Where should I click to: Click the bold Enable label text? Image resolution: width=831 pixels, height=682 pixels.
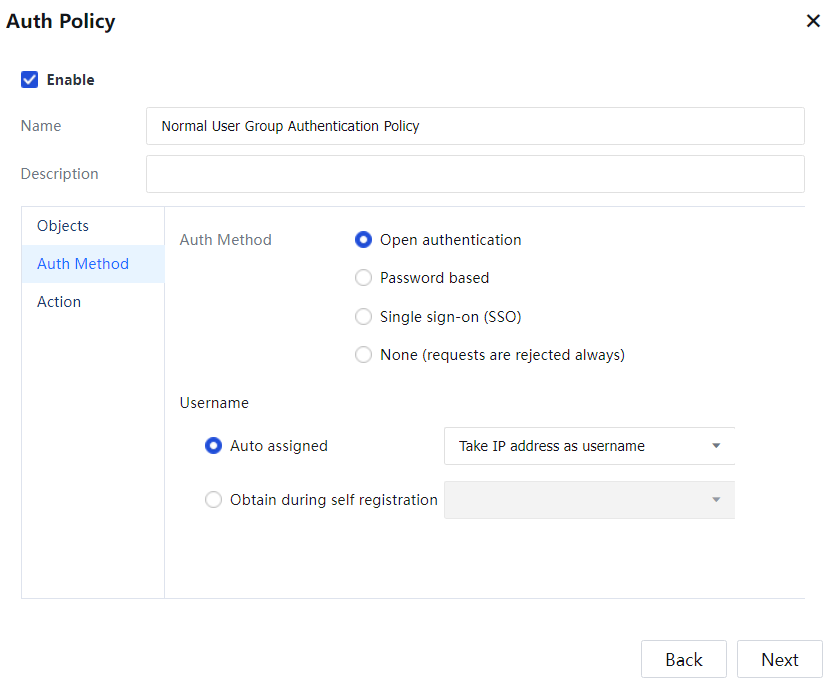tap(71, 80)
